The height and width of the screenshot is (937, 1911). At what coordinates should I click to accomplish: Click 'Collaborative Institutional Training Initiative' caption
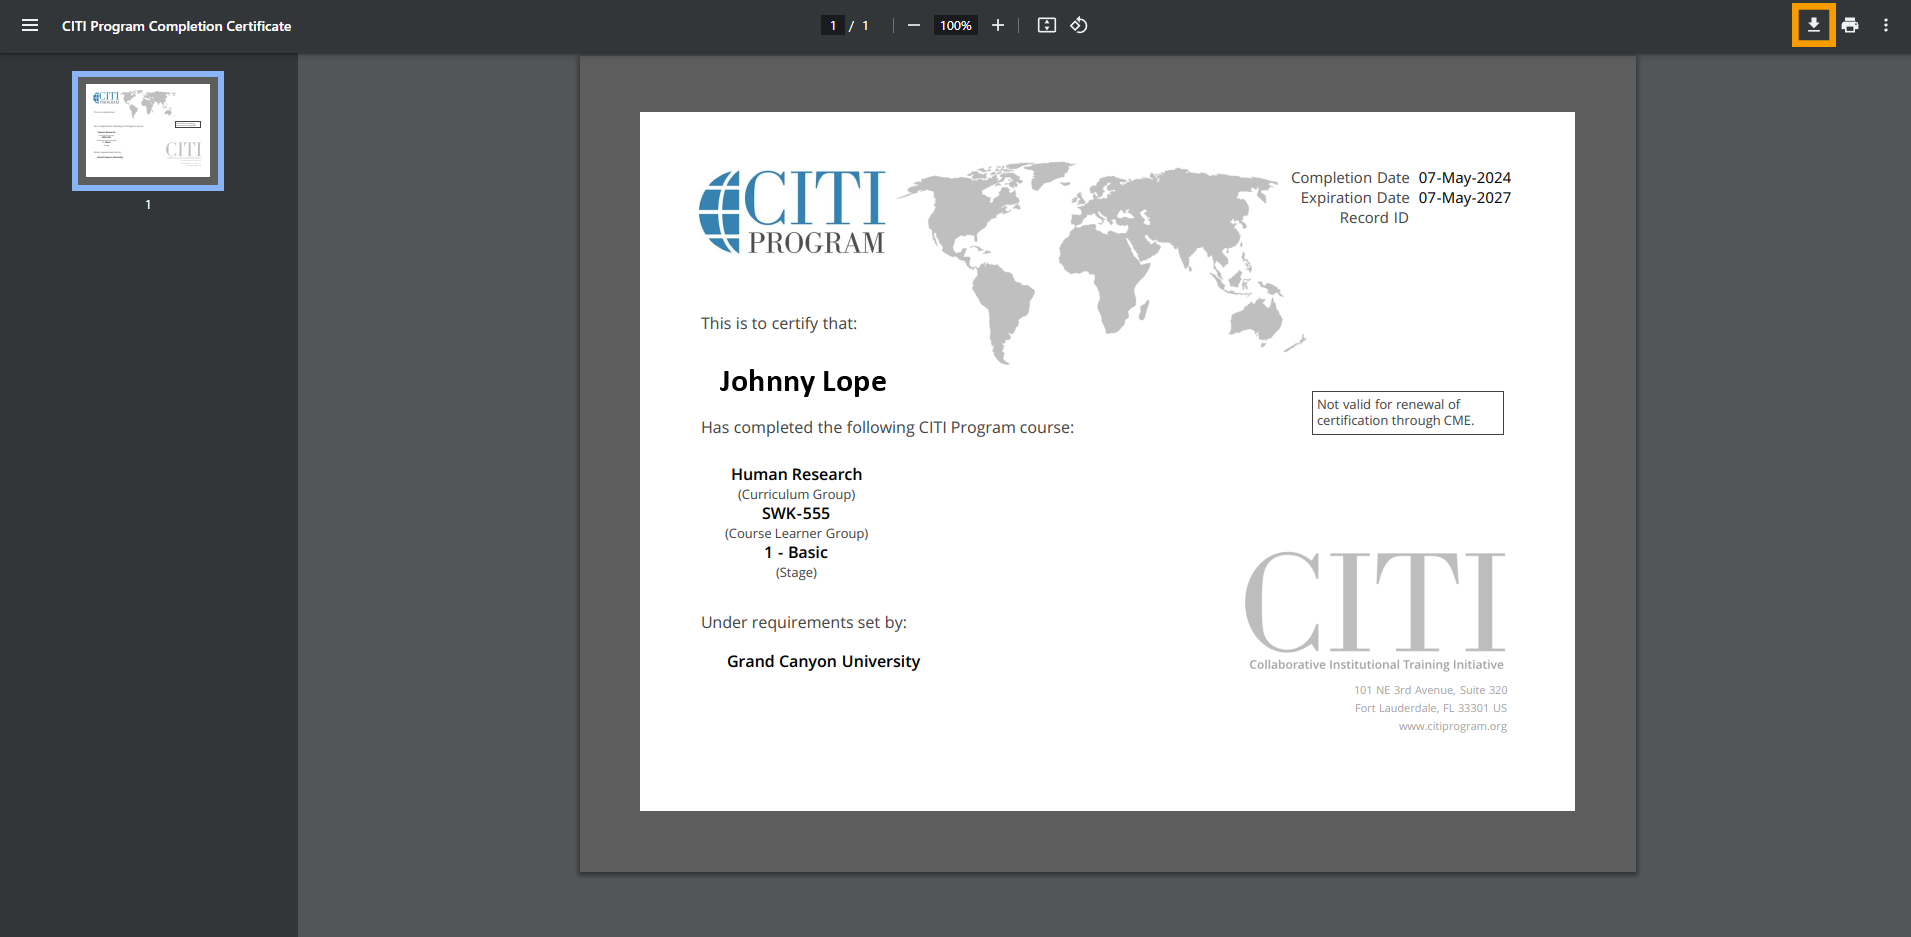click(1376, 665)
